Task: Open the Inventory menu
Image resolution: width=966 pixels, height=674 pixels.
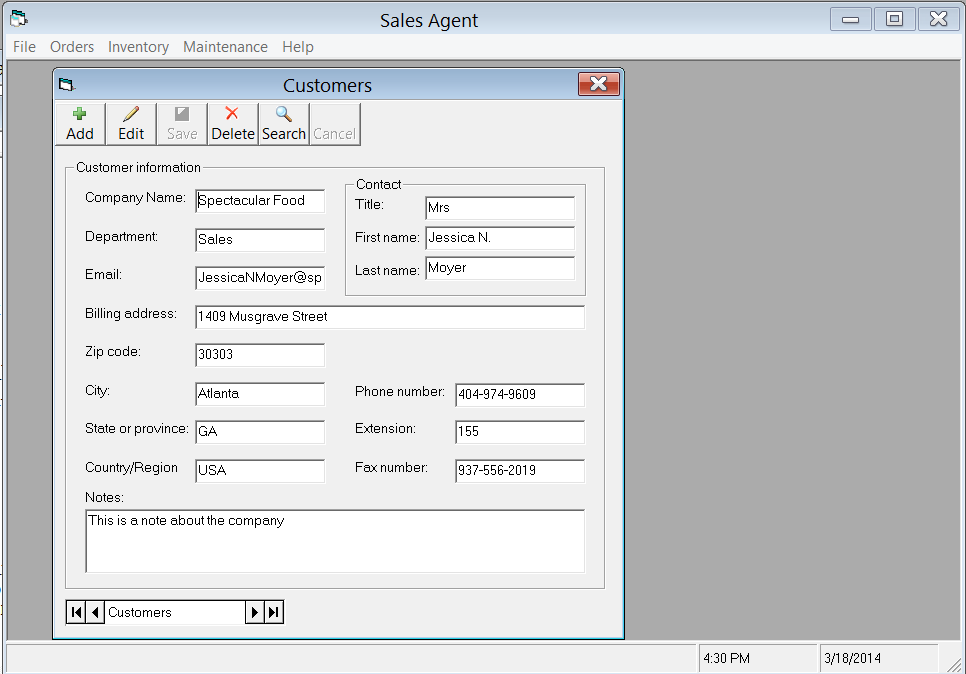Action: click(x=138, y=46)
